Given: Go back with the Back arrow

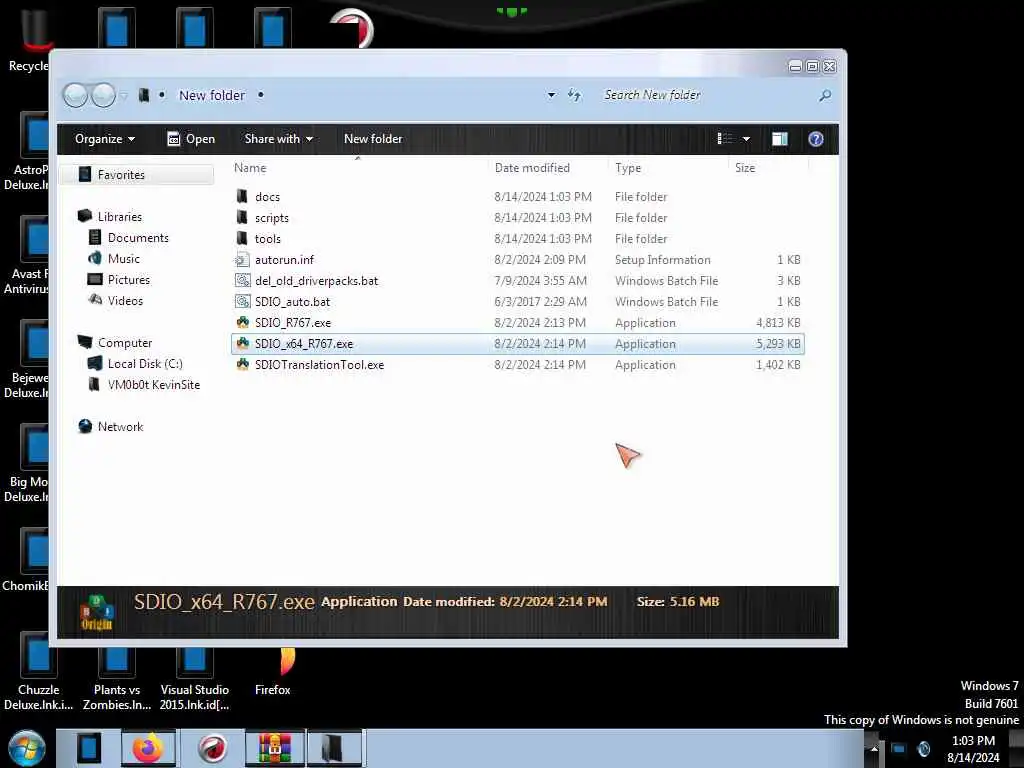Looking at the screenshot, I should [x=75, y=95].
